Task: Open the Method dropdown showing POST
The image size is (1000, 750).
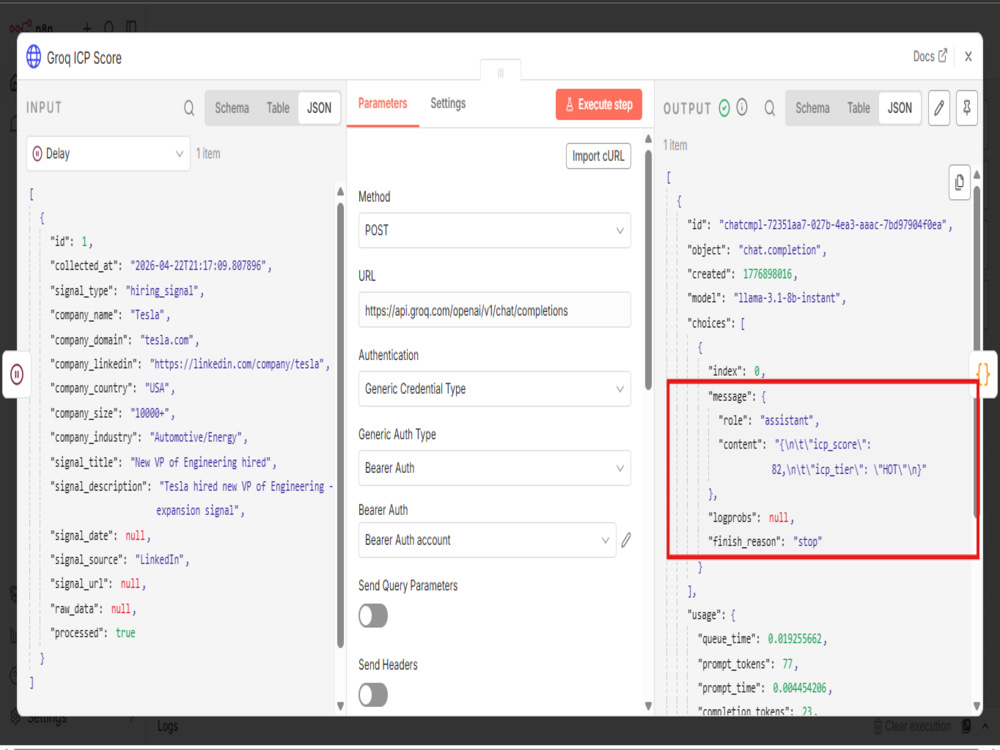Action: click(494, 230)
